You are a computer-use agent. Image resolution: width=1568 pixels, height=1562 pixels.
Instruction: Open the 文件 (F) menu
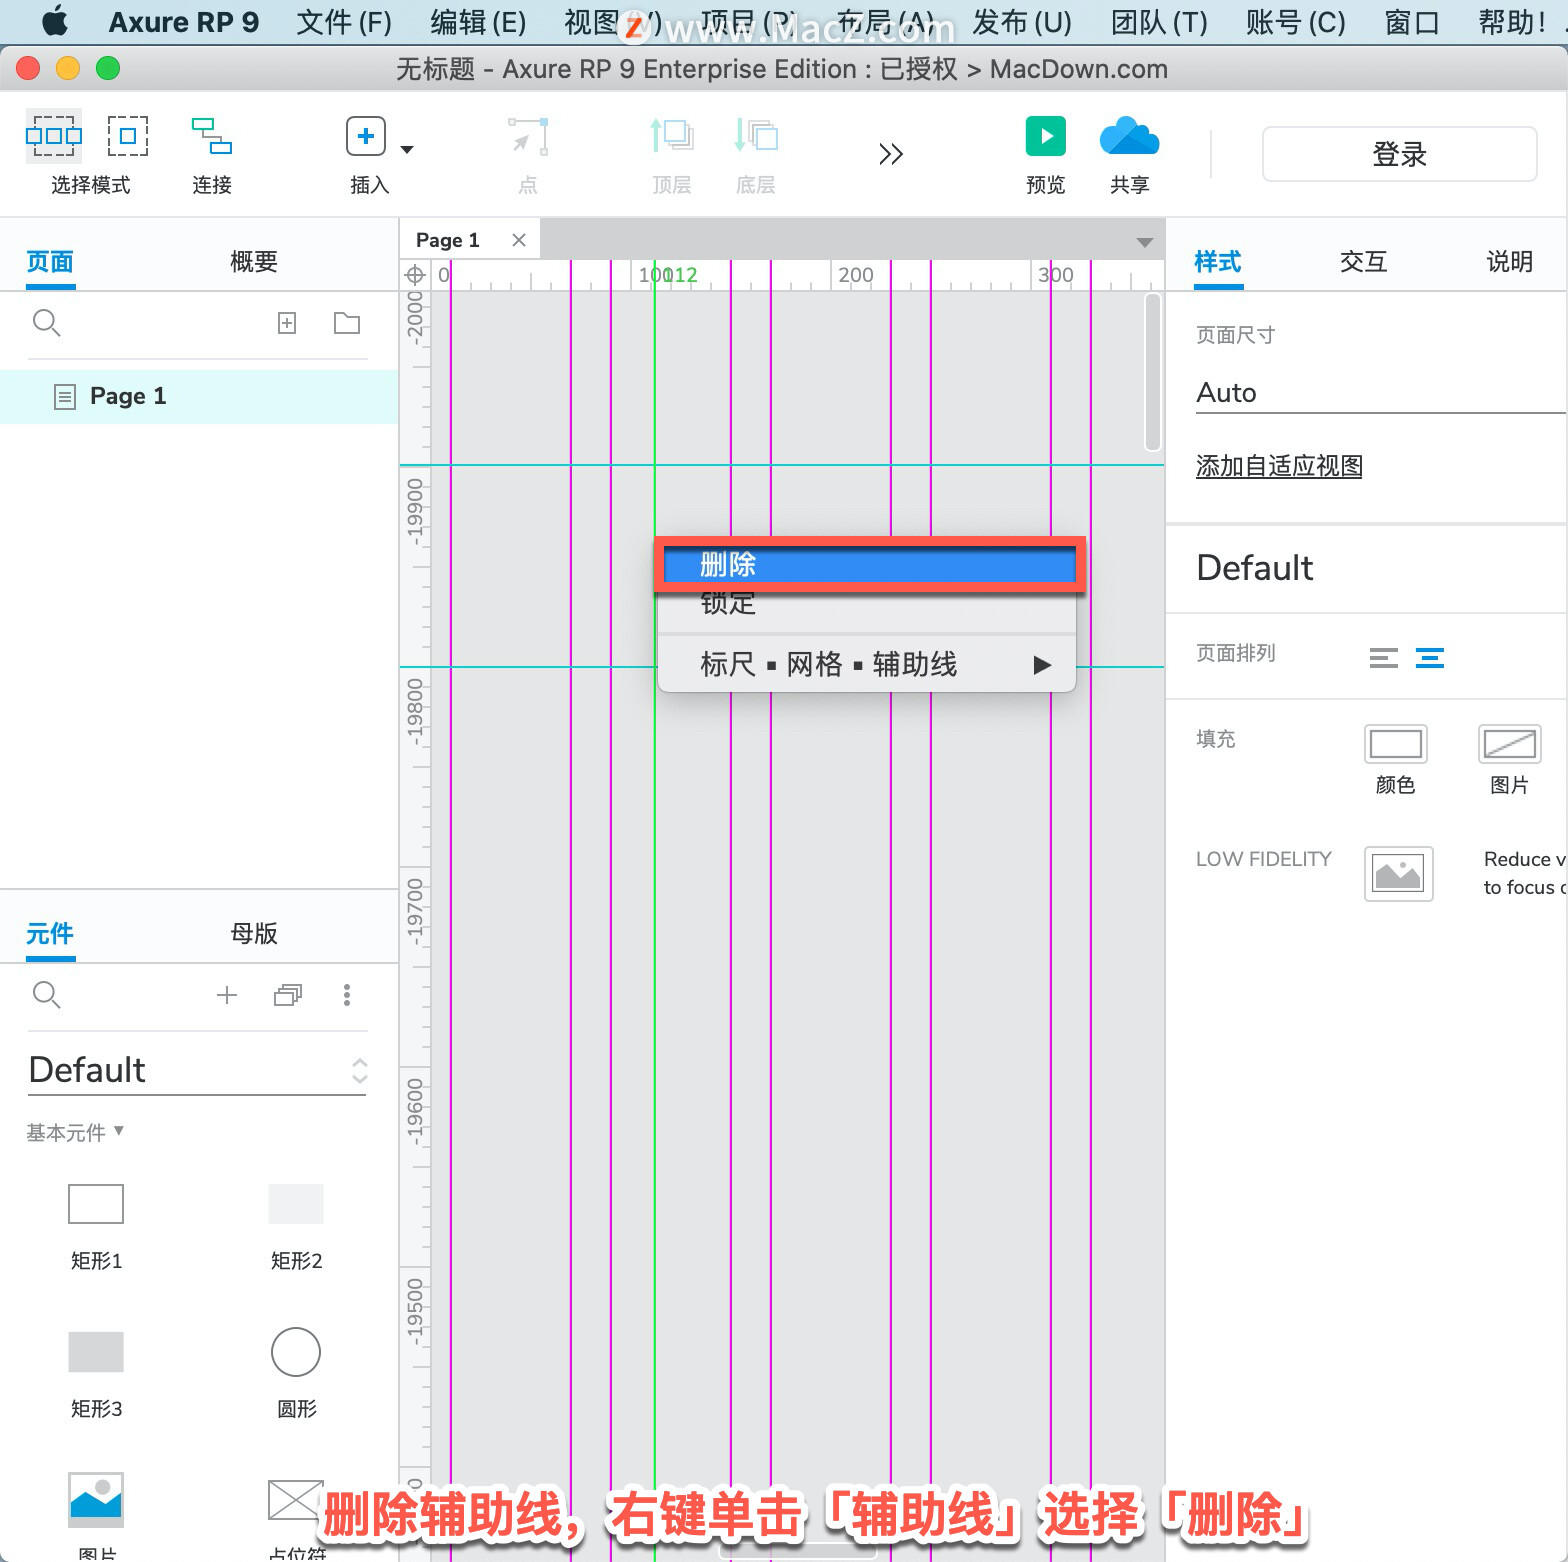click(344, 22)
